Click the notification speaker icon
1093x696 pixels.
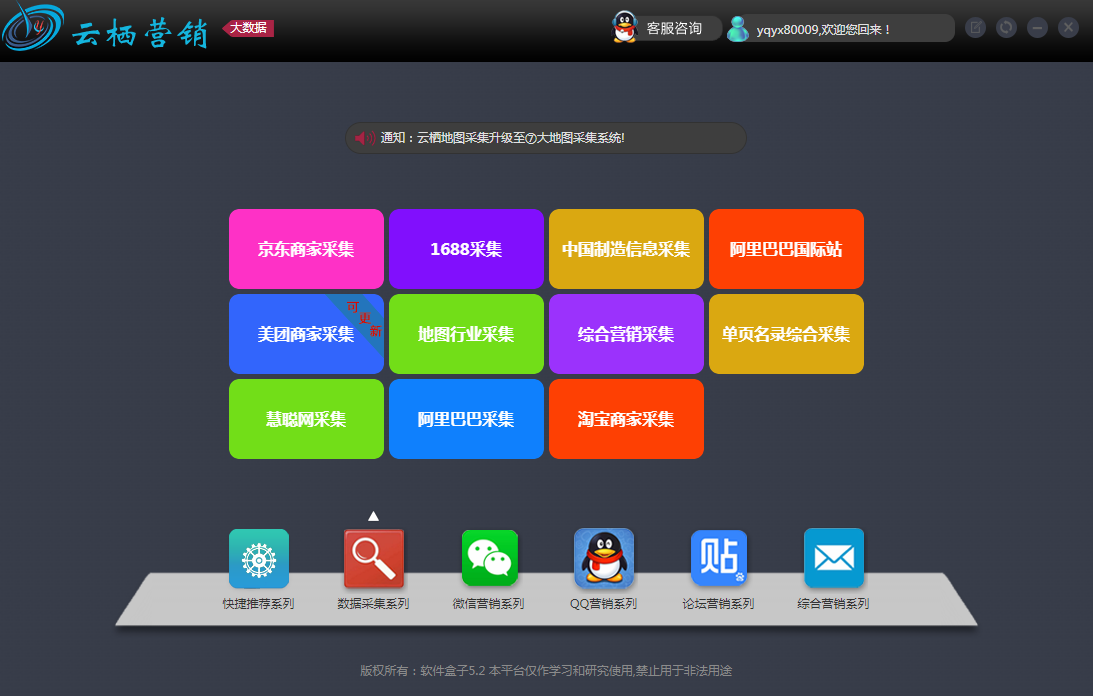pyautogui.click(x=365, y=138)
